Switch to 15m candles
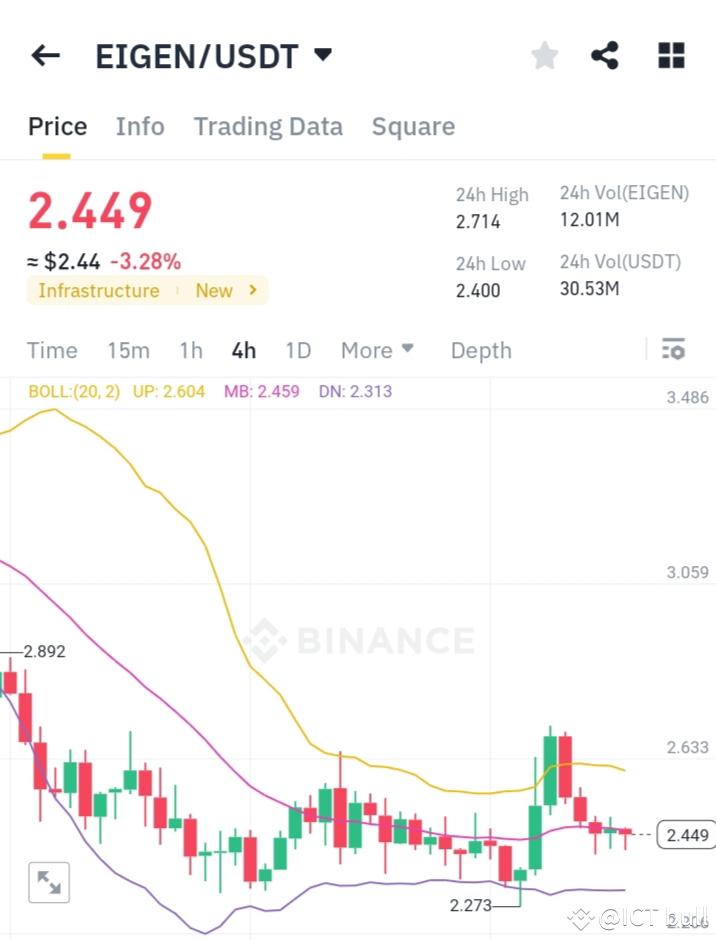The height and width of the screenshot is (940, 716). click(x=128, y=350)
